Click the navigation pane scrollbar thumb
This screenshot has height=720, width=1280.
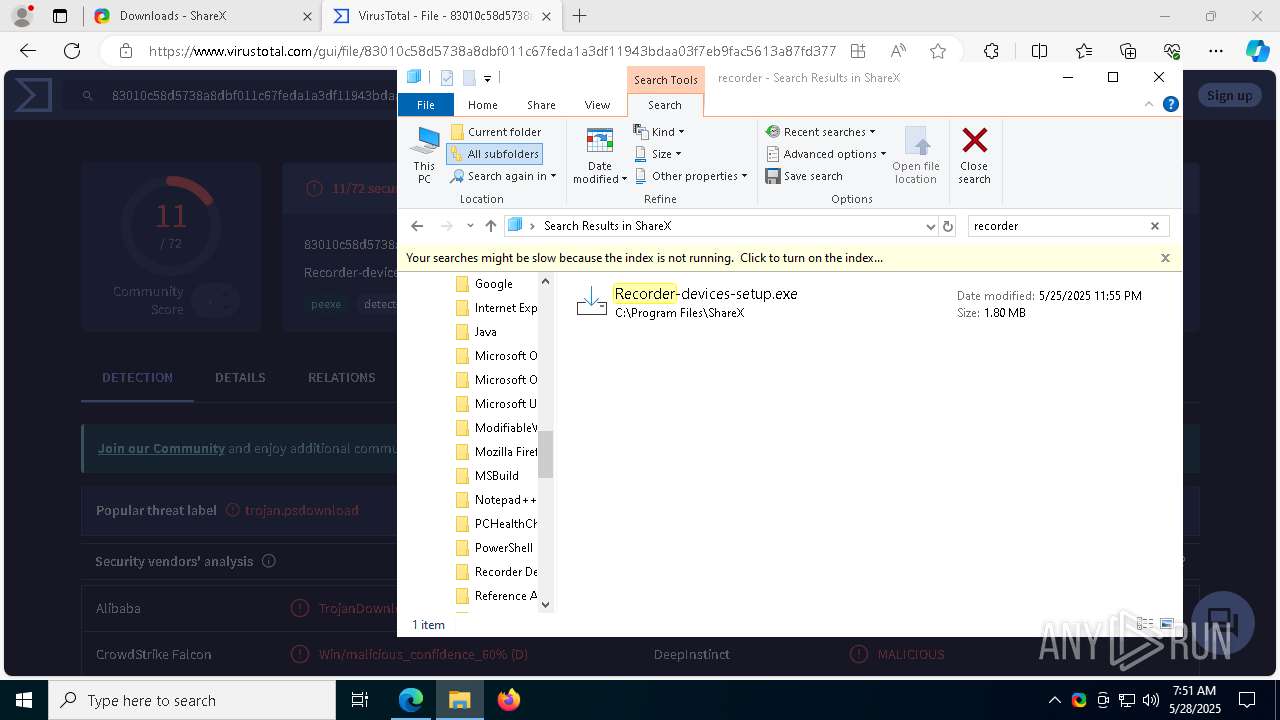pos(545,454)
